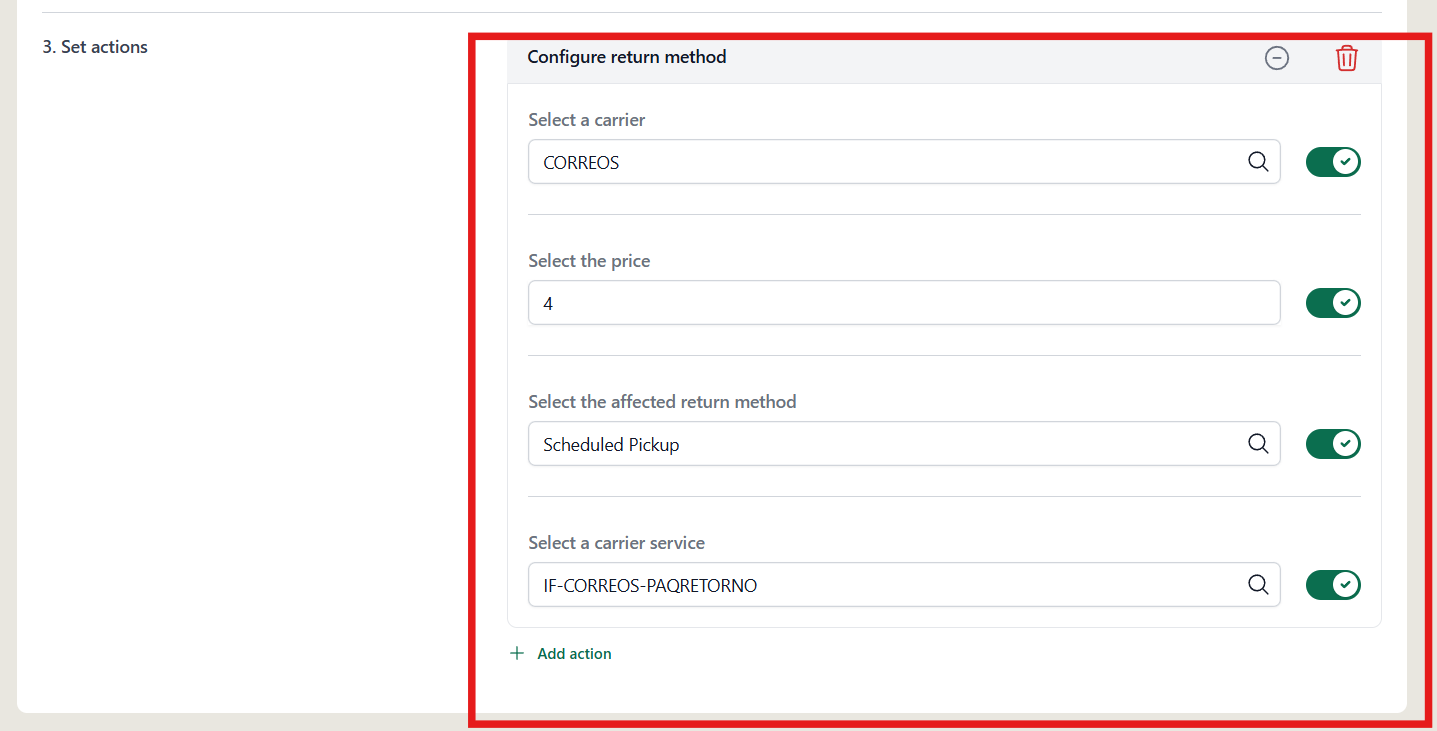Open the CORREOS carrier dropdown
Image resolution: width=1437 pixels, height=731 pixels.
(904, 162)
